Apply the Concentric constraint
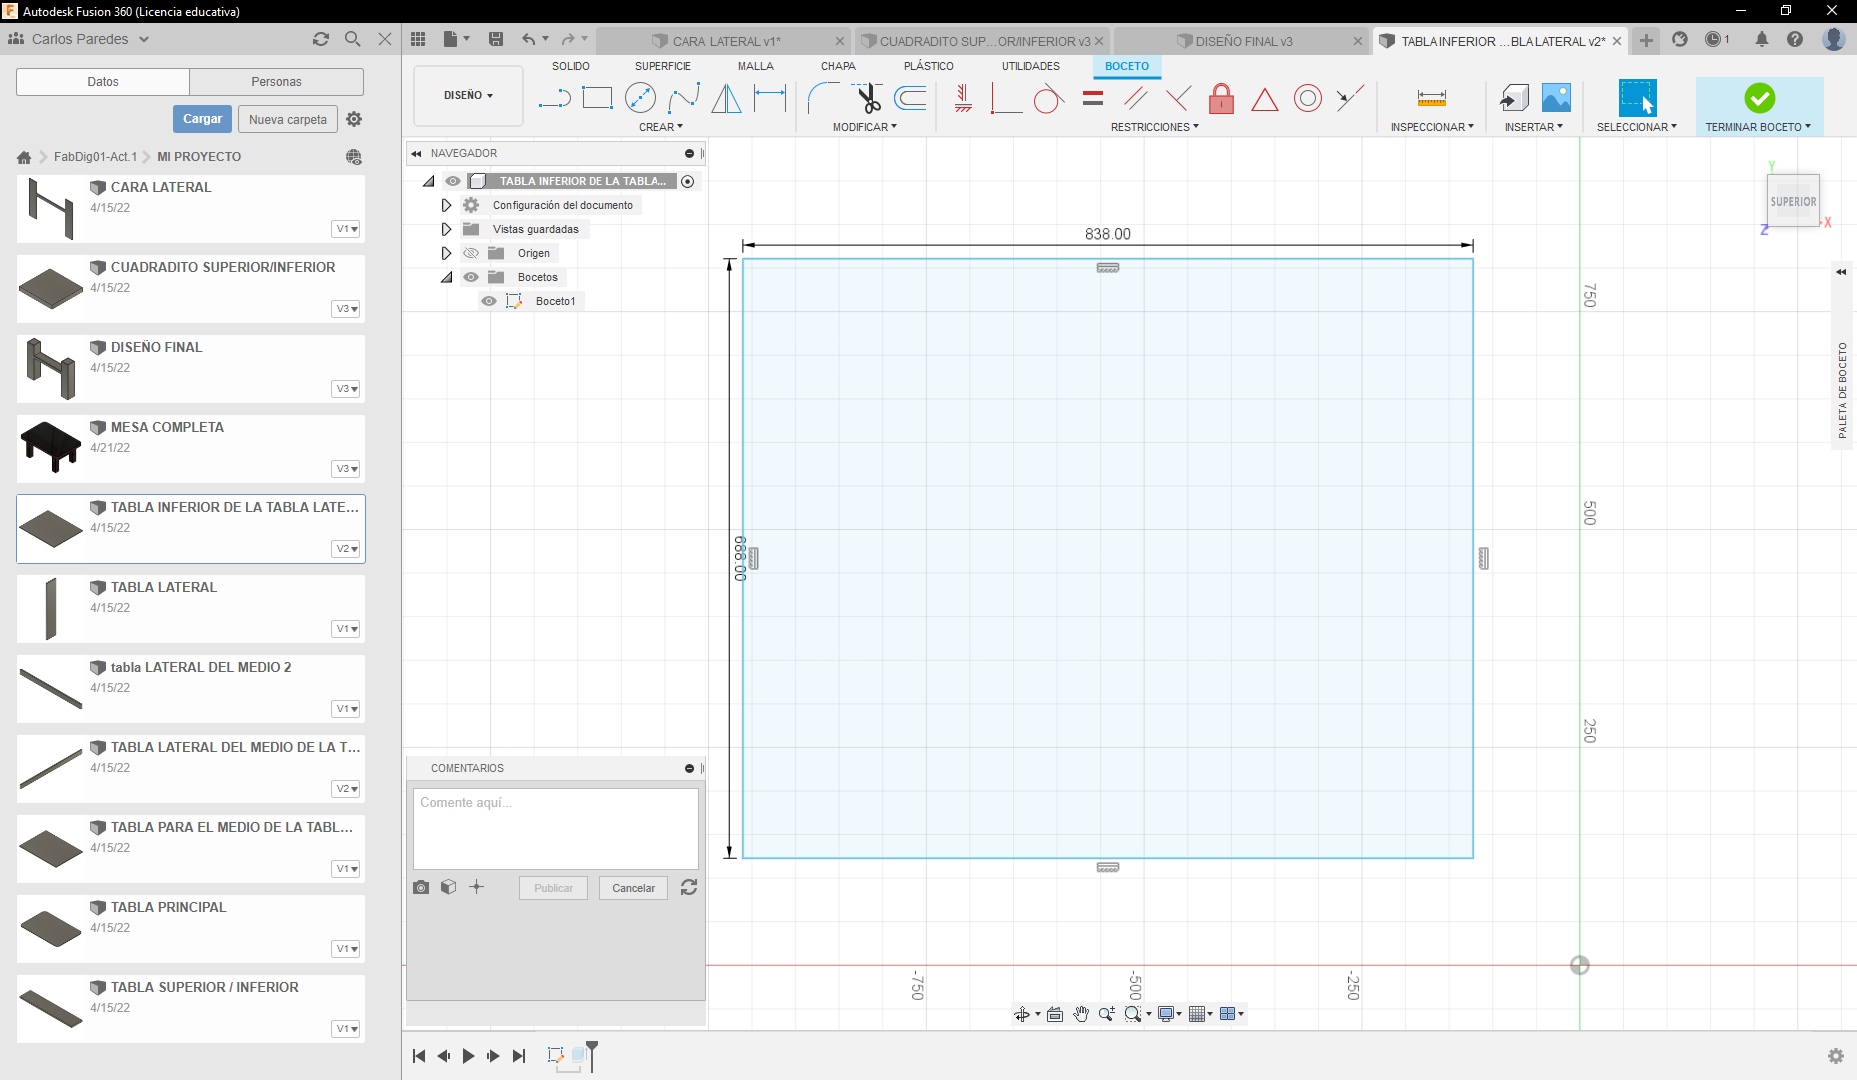The width and height of the screenshot is (1857, 1080). [1307, 98]
